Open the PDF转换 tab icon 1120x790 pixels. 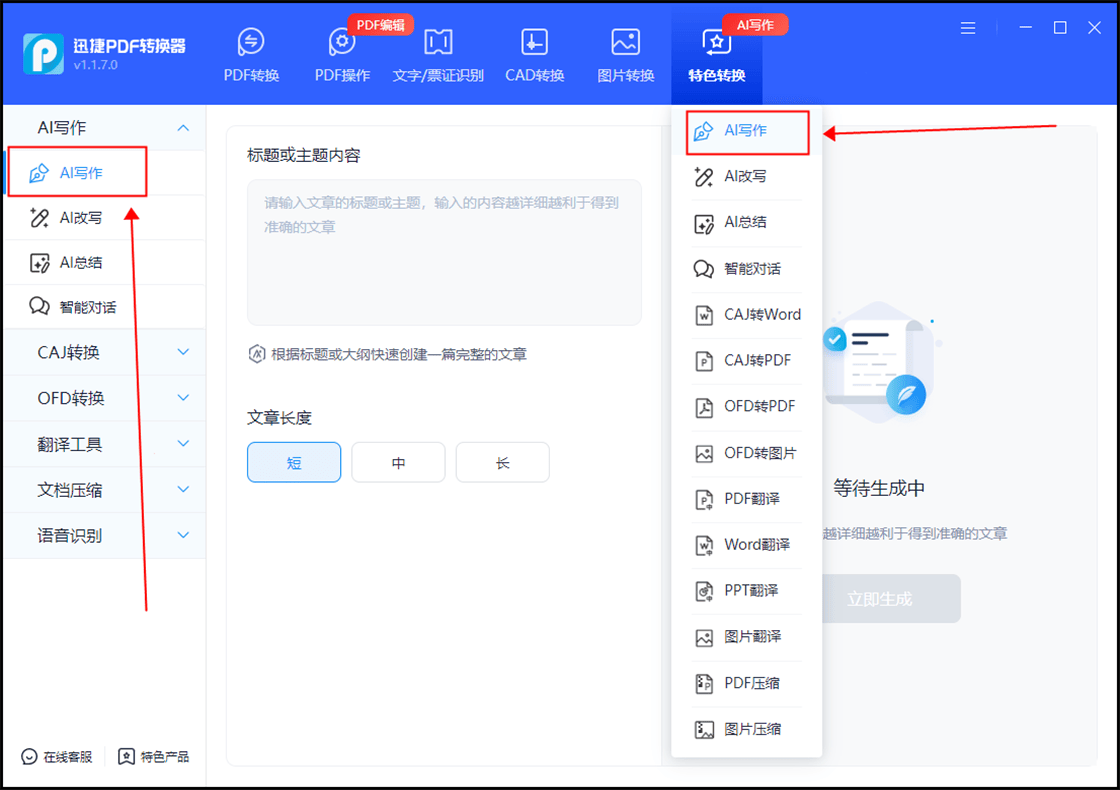coord(251,42)
